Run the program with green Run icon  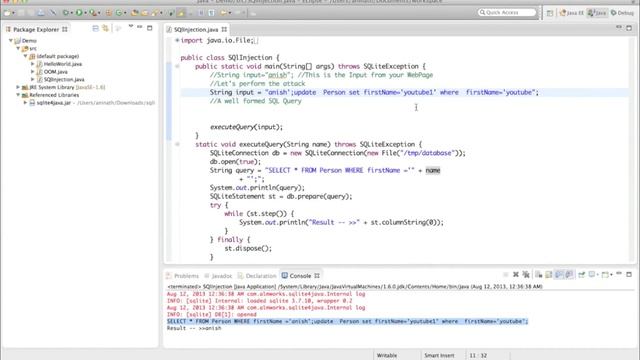pyautogui.click(x=79, y=13)
